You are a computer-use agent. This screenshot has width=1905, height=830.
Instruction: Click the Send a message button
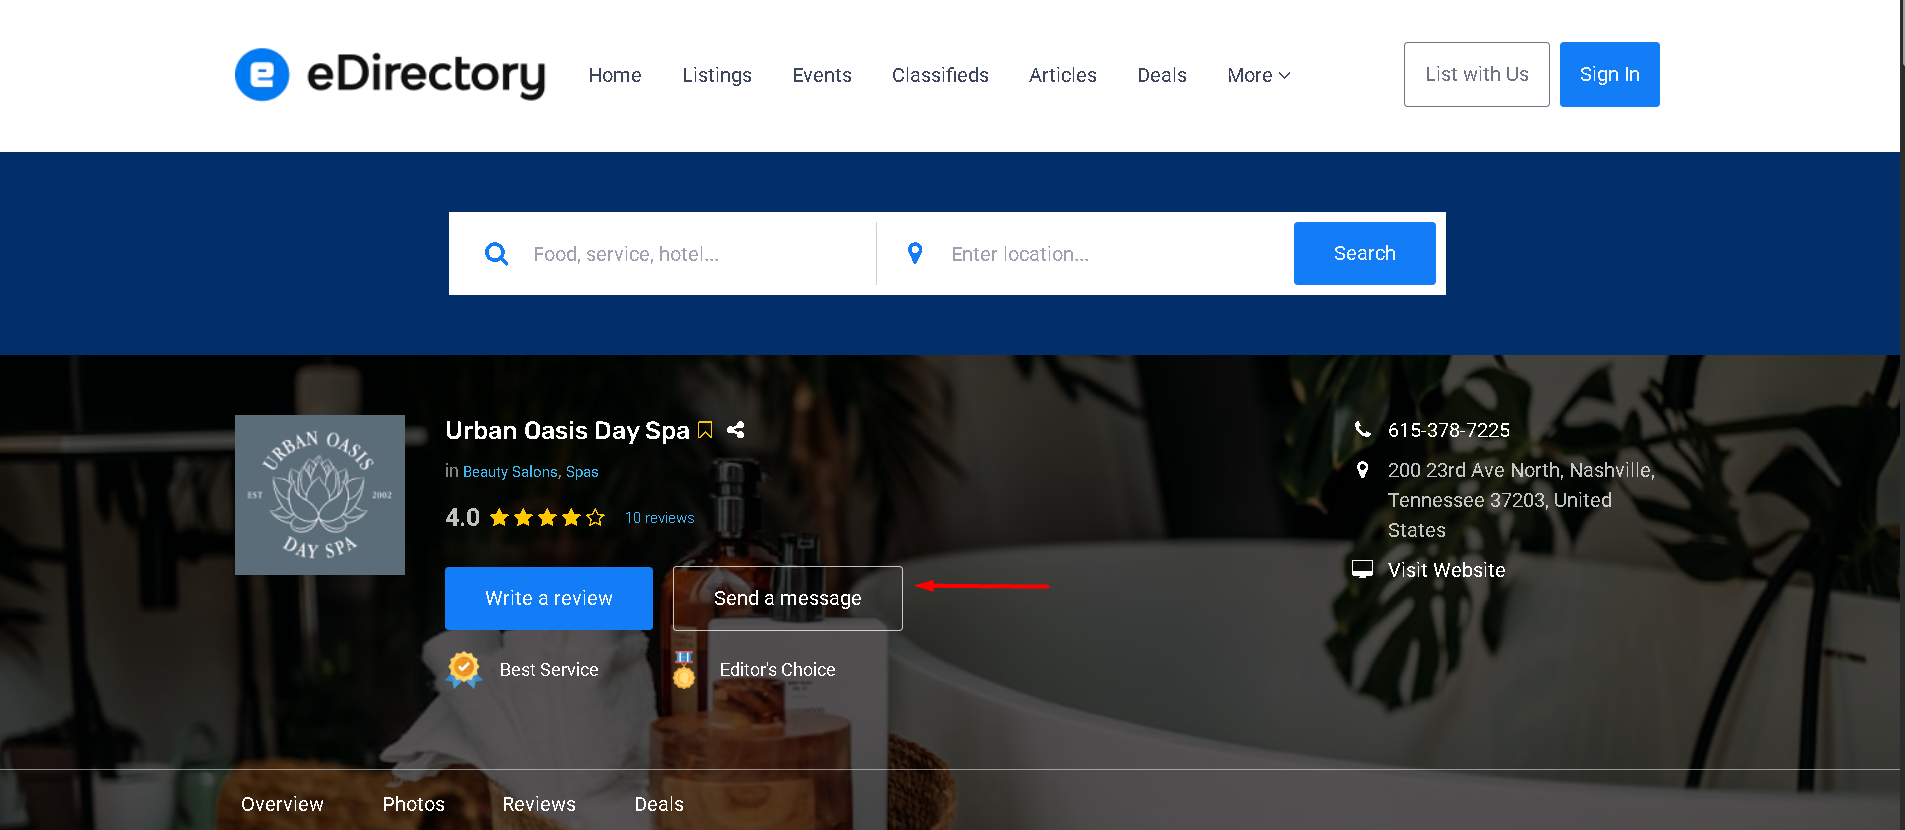[788, 598]
